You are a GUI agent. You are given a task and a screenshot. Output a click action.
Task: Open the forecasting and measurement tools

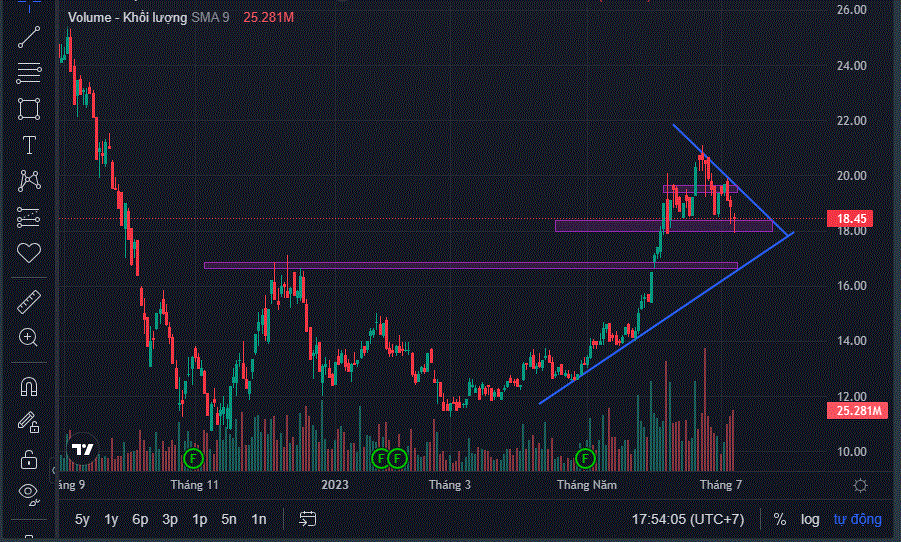29,217
